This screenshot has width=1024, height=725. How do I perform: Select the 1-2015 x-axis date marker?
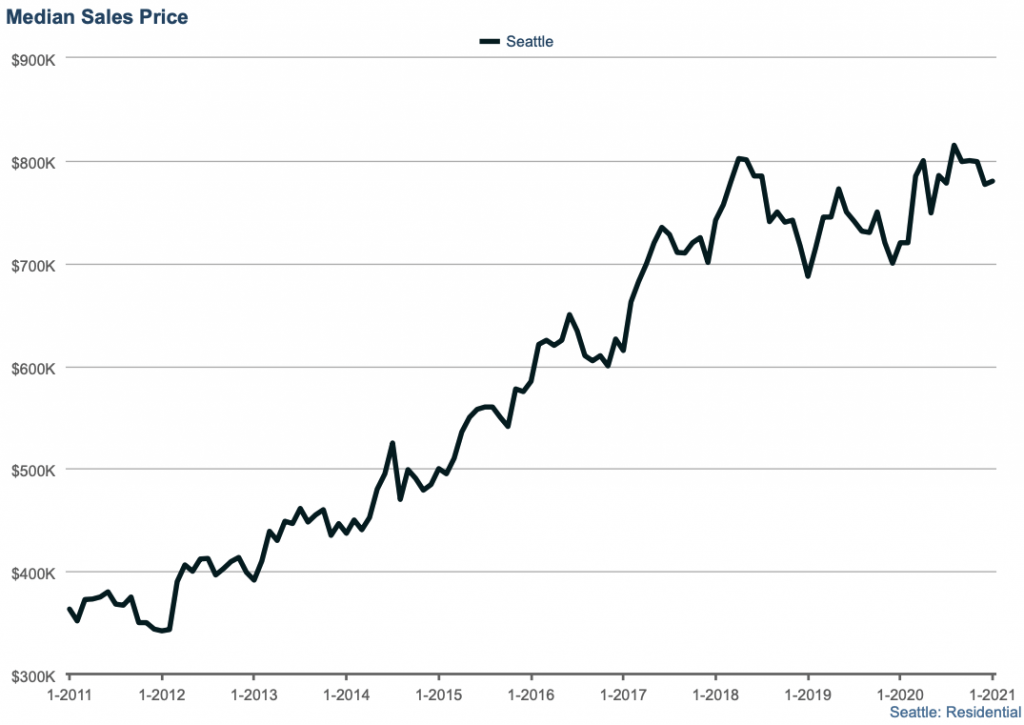[x=438, y=692]
